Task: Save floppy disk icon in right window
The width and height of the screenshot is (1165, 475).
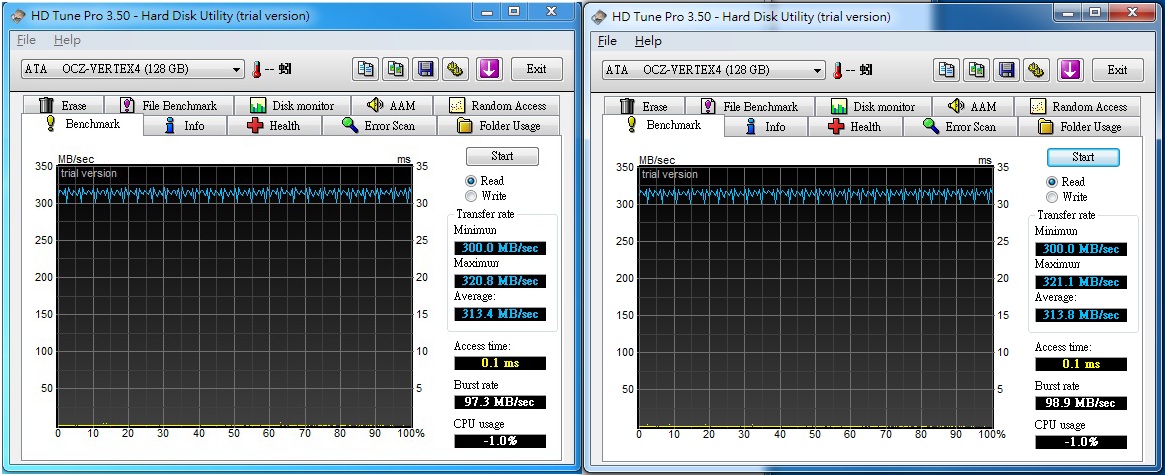Action: [x=1007, y=70]
